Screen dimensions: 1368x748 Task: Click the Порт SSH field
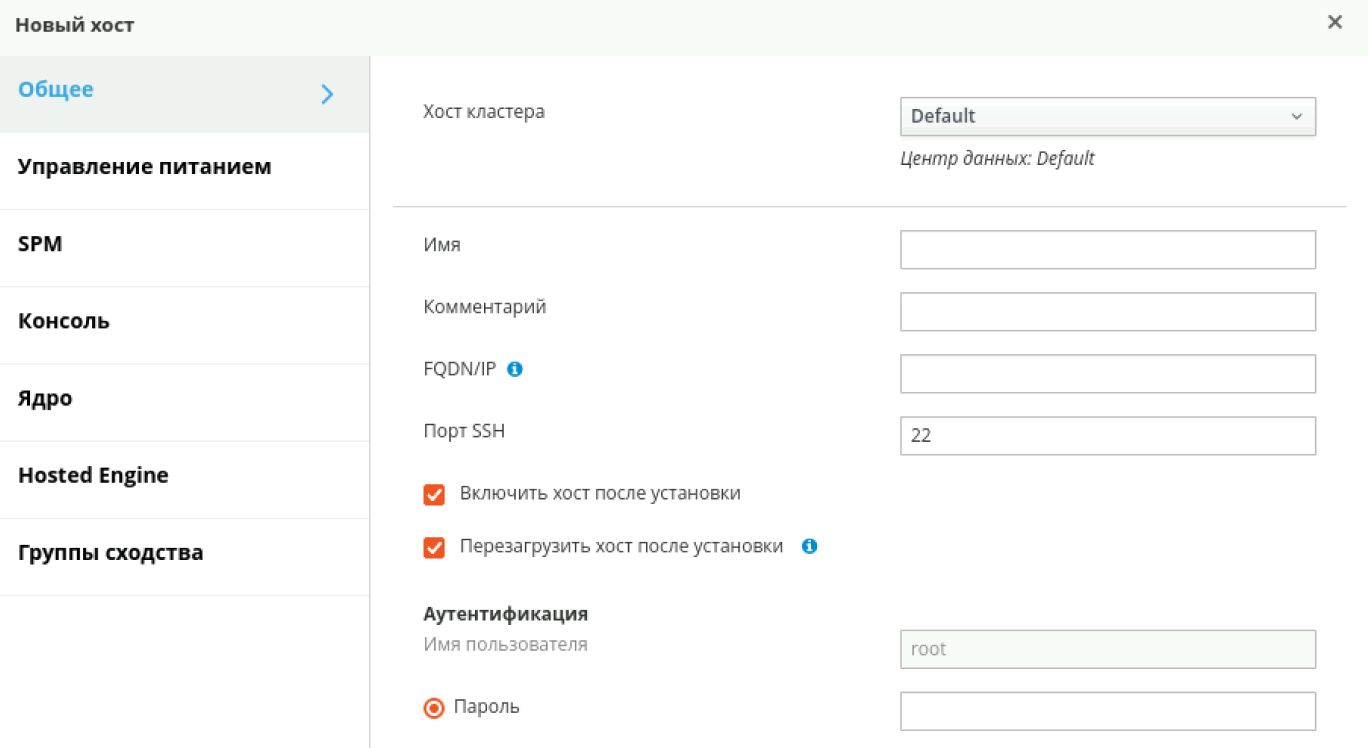(x=1107, y=436)
